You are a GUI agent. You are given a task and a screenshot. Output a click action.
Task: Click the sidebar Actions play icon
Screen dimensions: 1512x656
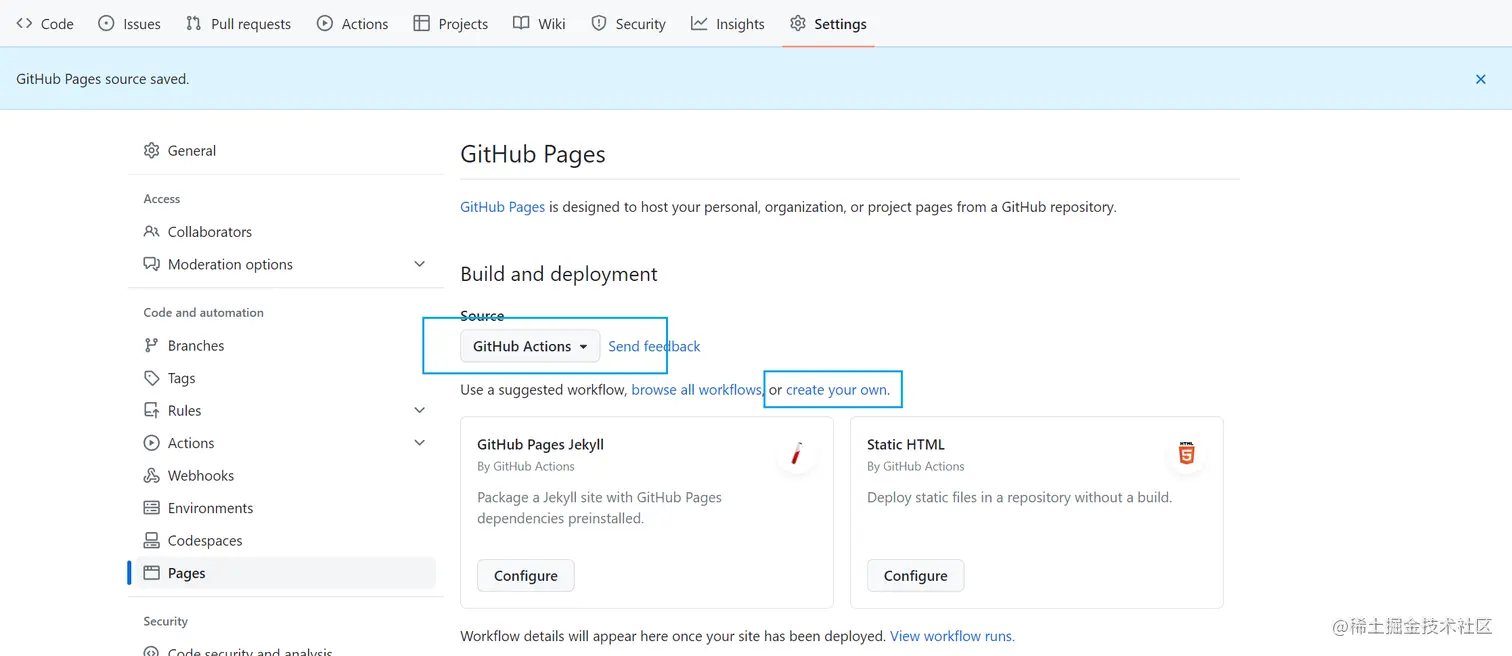[x=152, y=443]
